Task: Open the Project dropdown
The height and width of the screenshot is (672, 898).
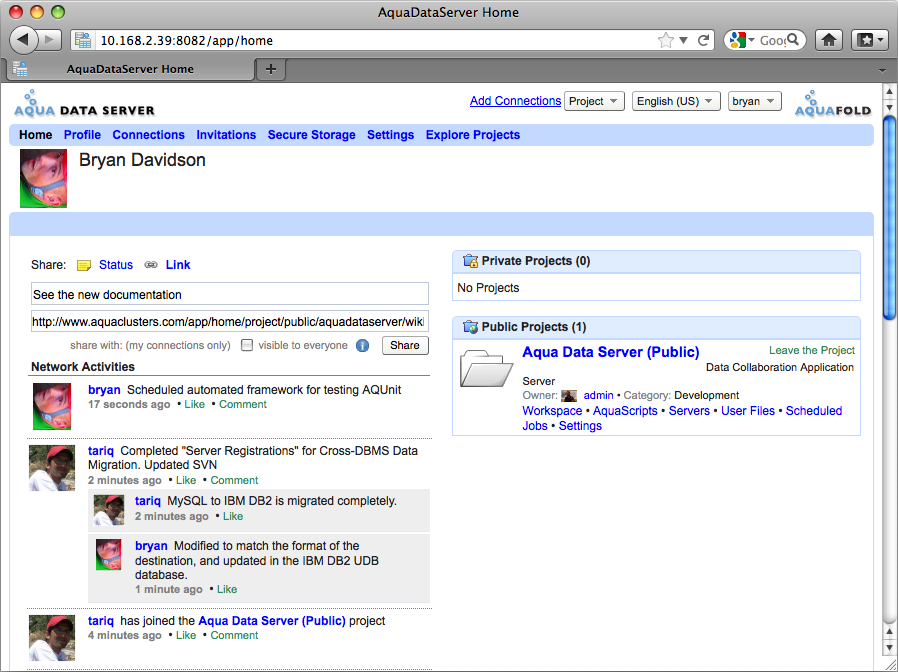Action: click(x=594, y=101)
